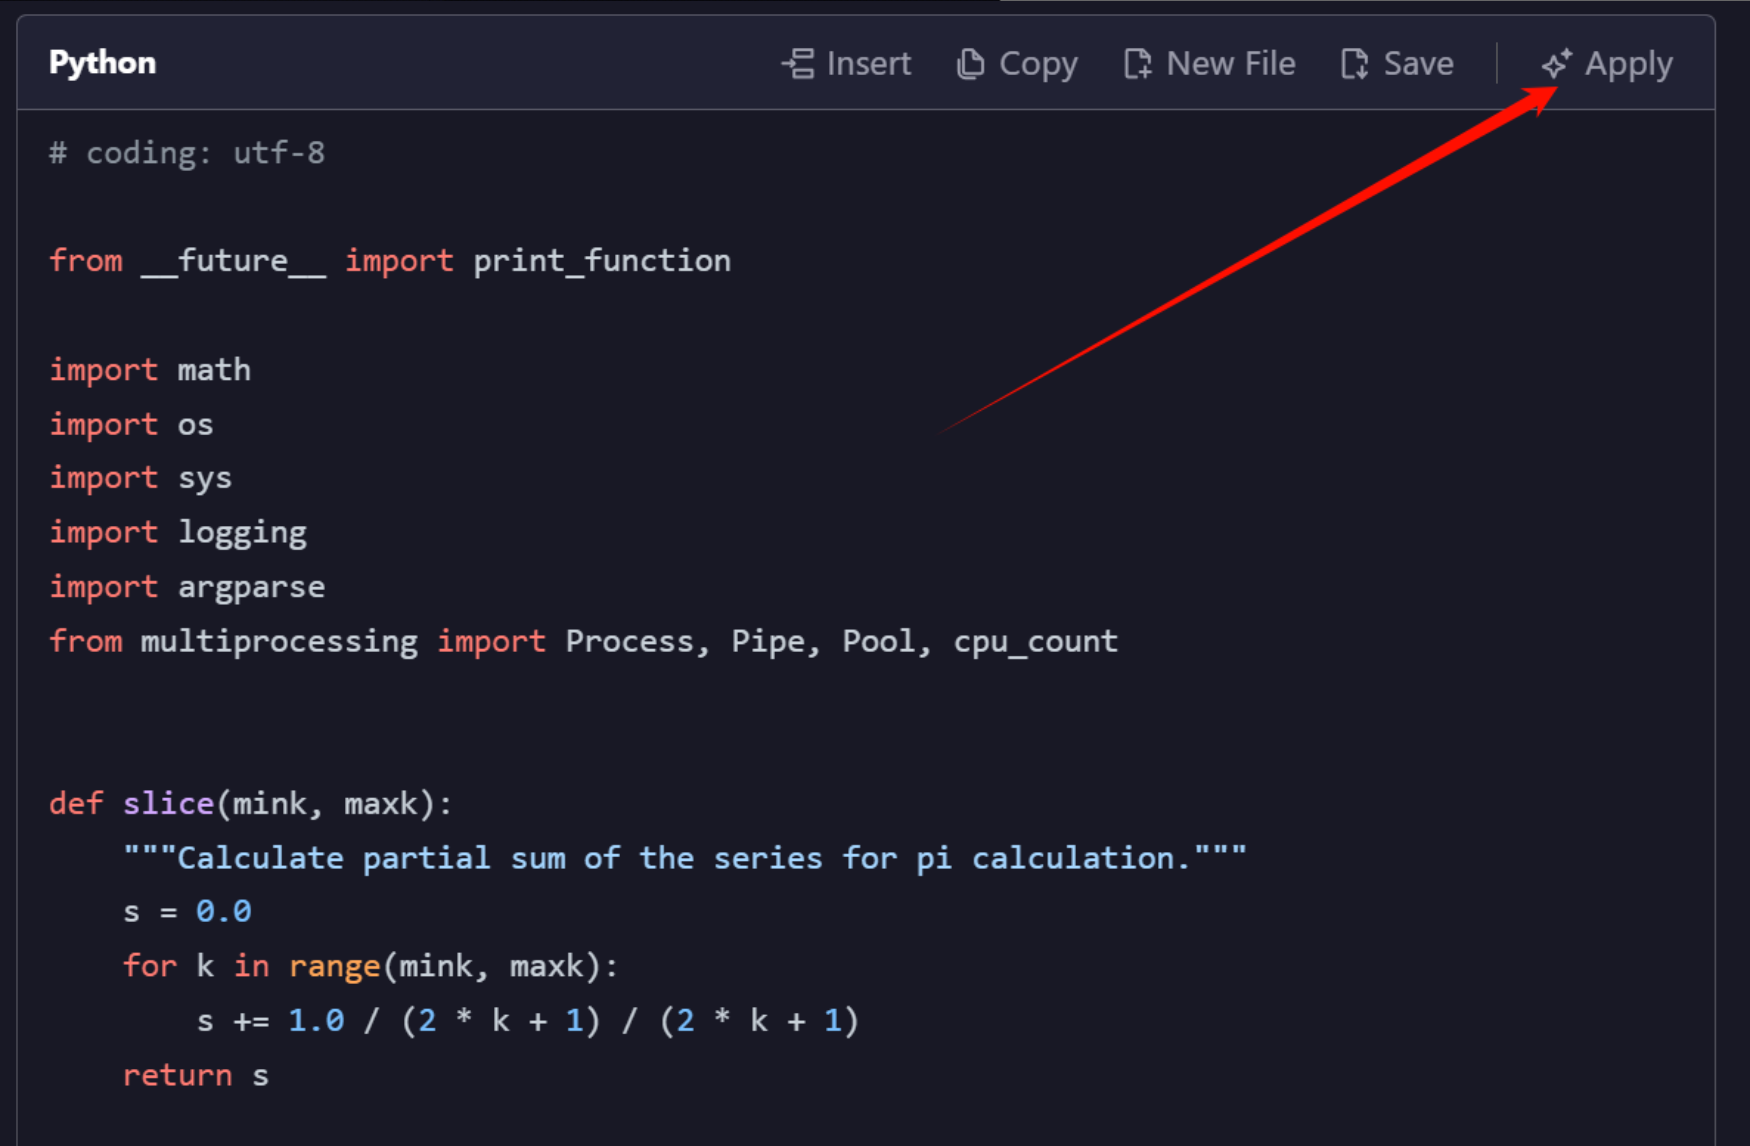The image size is (1750, 1146).
Task: Click the range call in the for loop
Action: click(334, 966)
